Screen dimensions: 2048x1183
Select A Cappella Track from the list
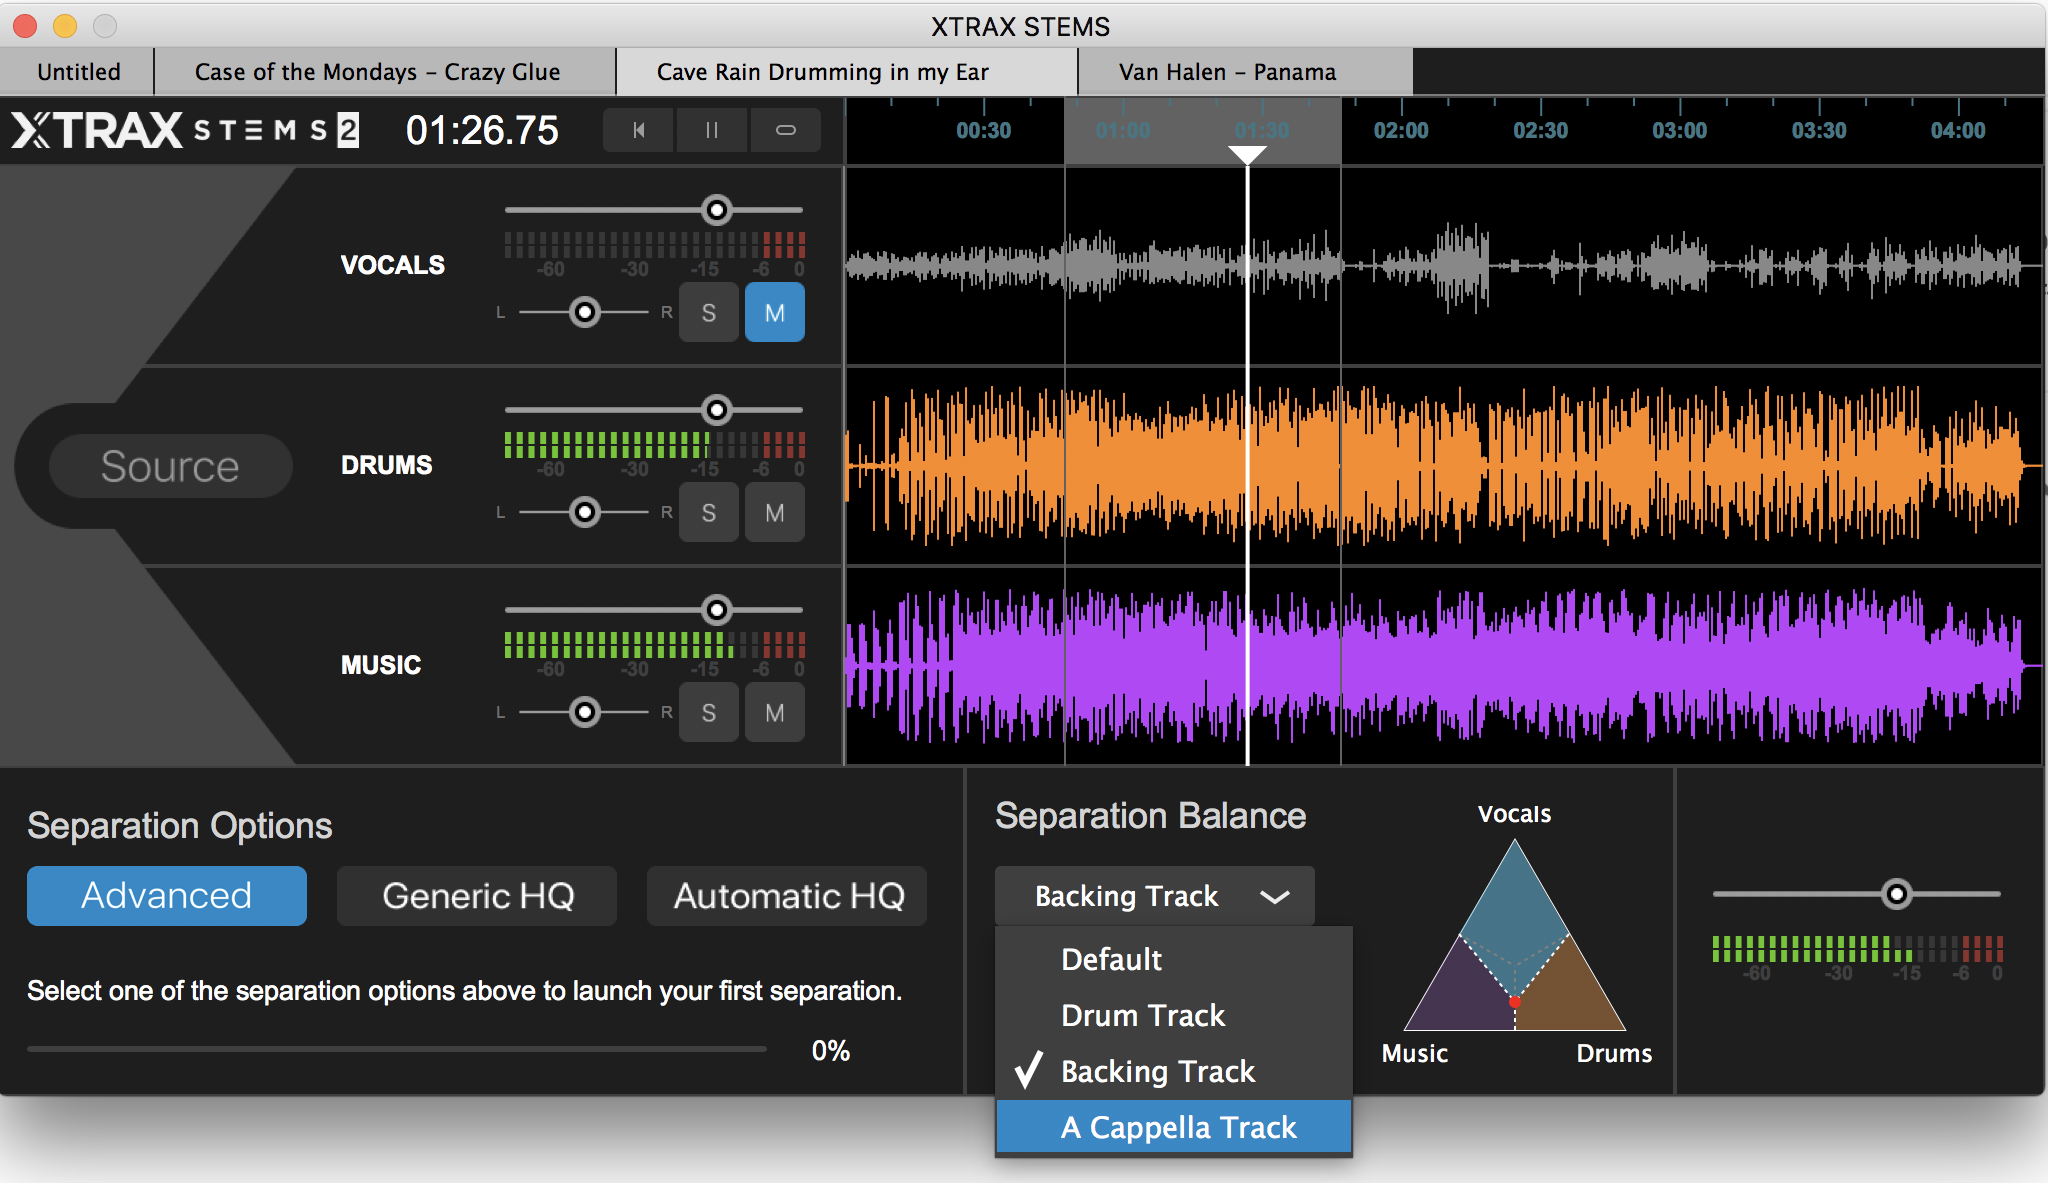[x=1178, y=1128]
